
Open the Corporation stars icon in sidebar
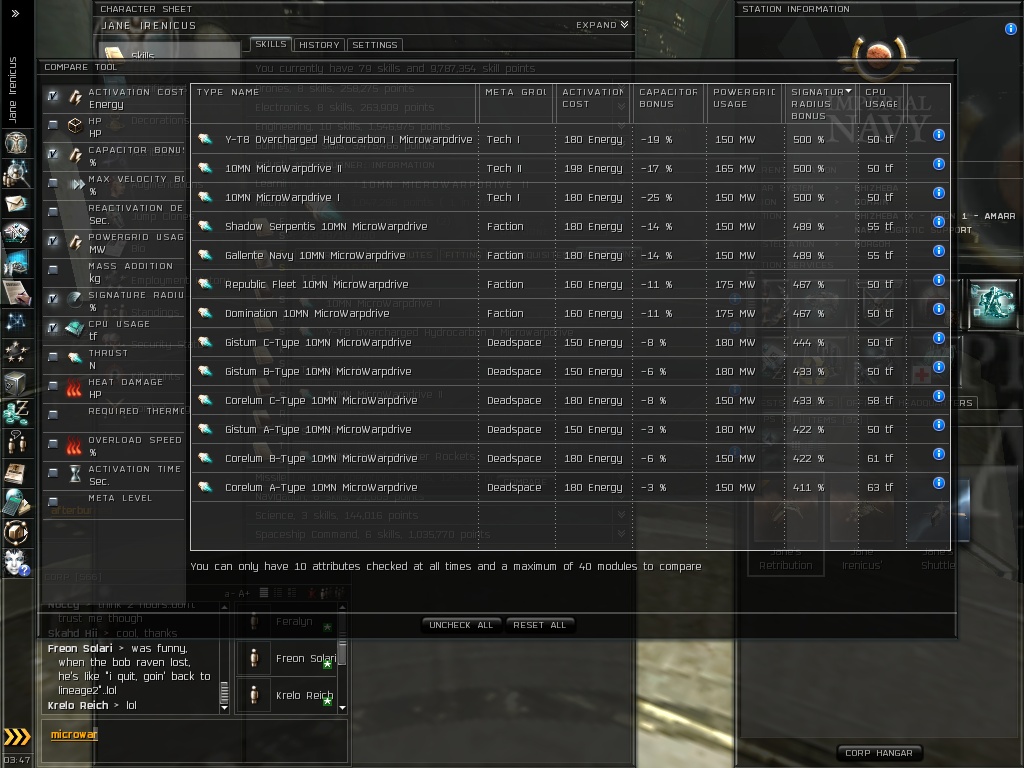(16, 353)
